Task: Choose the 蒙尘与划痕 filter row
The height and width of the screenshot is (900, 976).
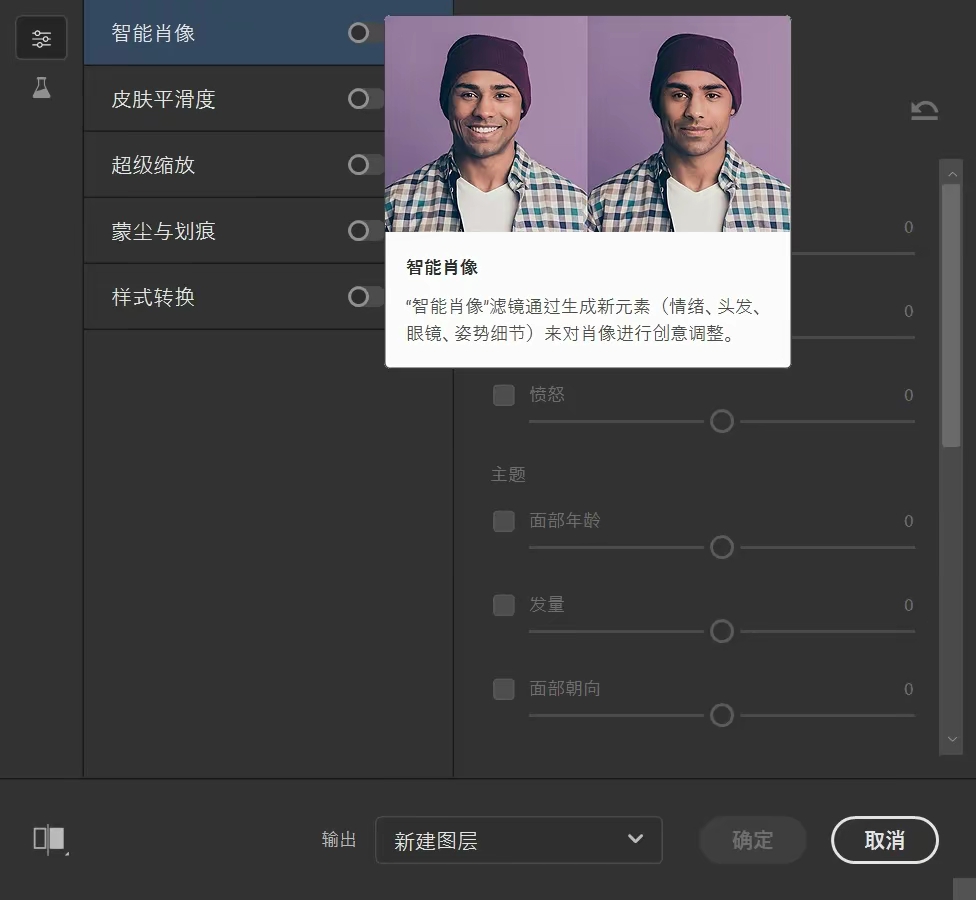Action: tap(234, 231)
